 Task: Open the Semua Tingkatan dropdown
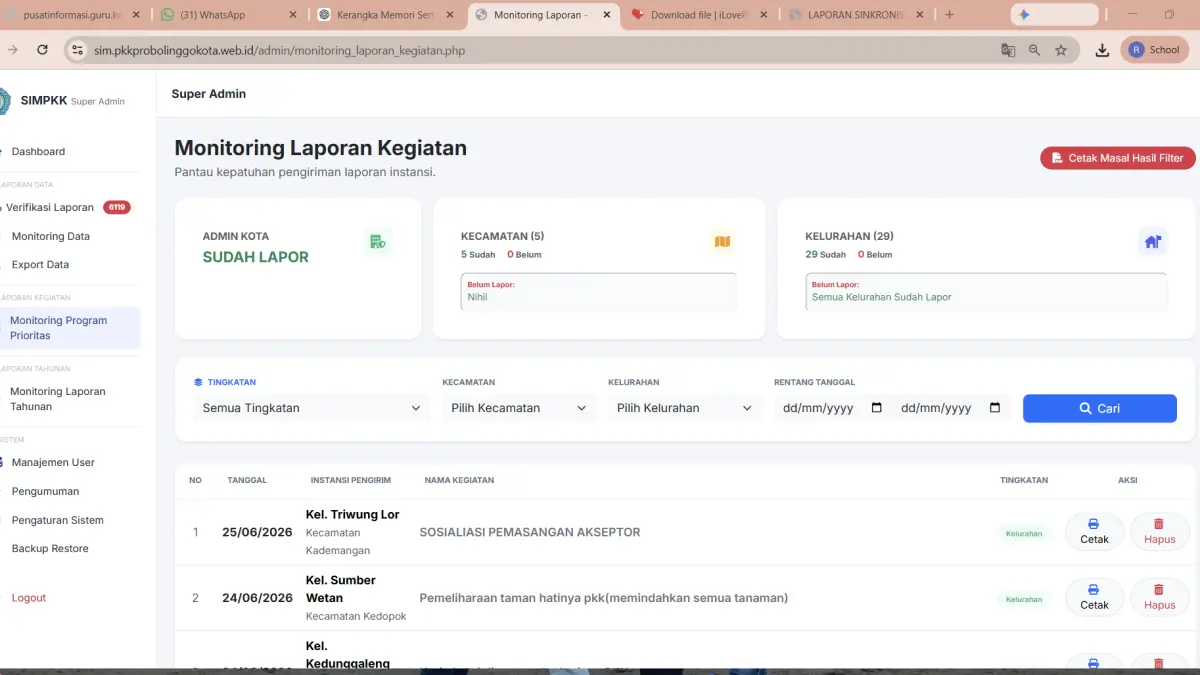click(311, 408)
